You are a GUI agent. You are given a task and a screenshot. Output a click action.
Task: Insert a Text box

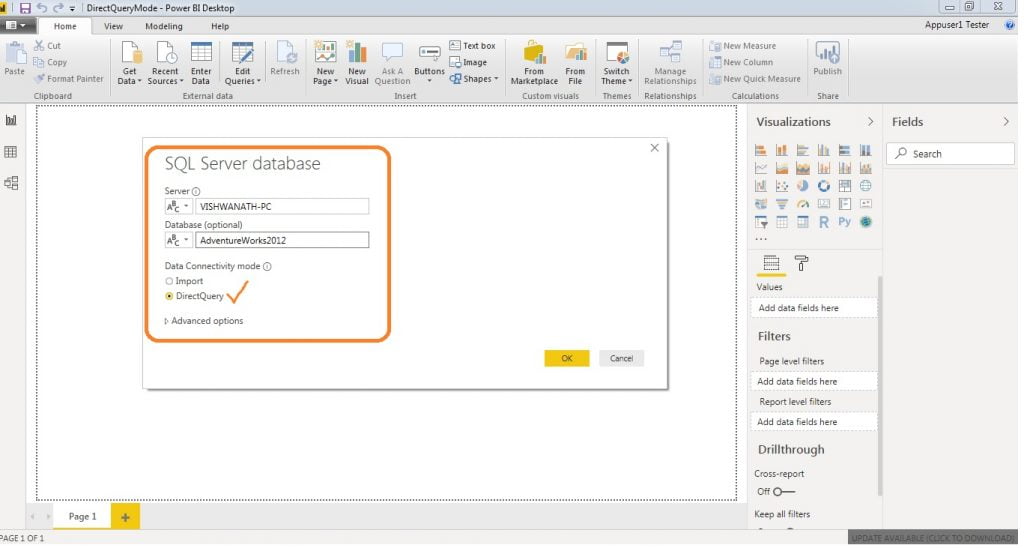(472, 46)
